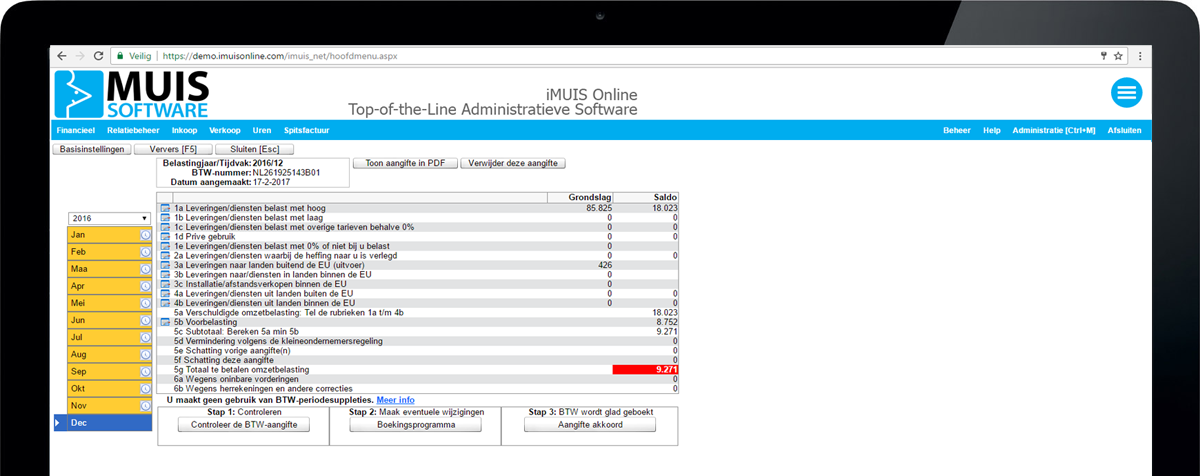Click the clock icon in the Nov row
This screenshot has height=476, width=1200.
click(x=145, y=406)
